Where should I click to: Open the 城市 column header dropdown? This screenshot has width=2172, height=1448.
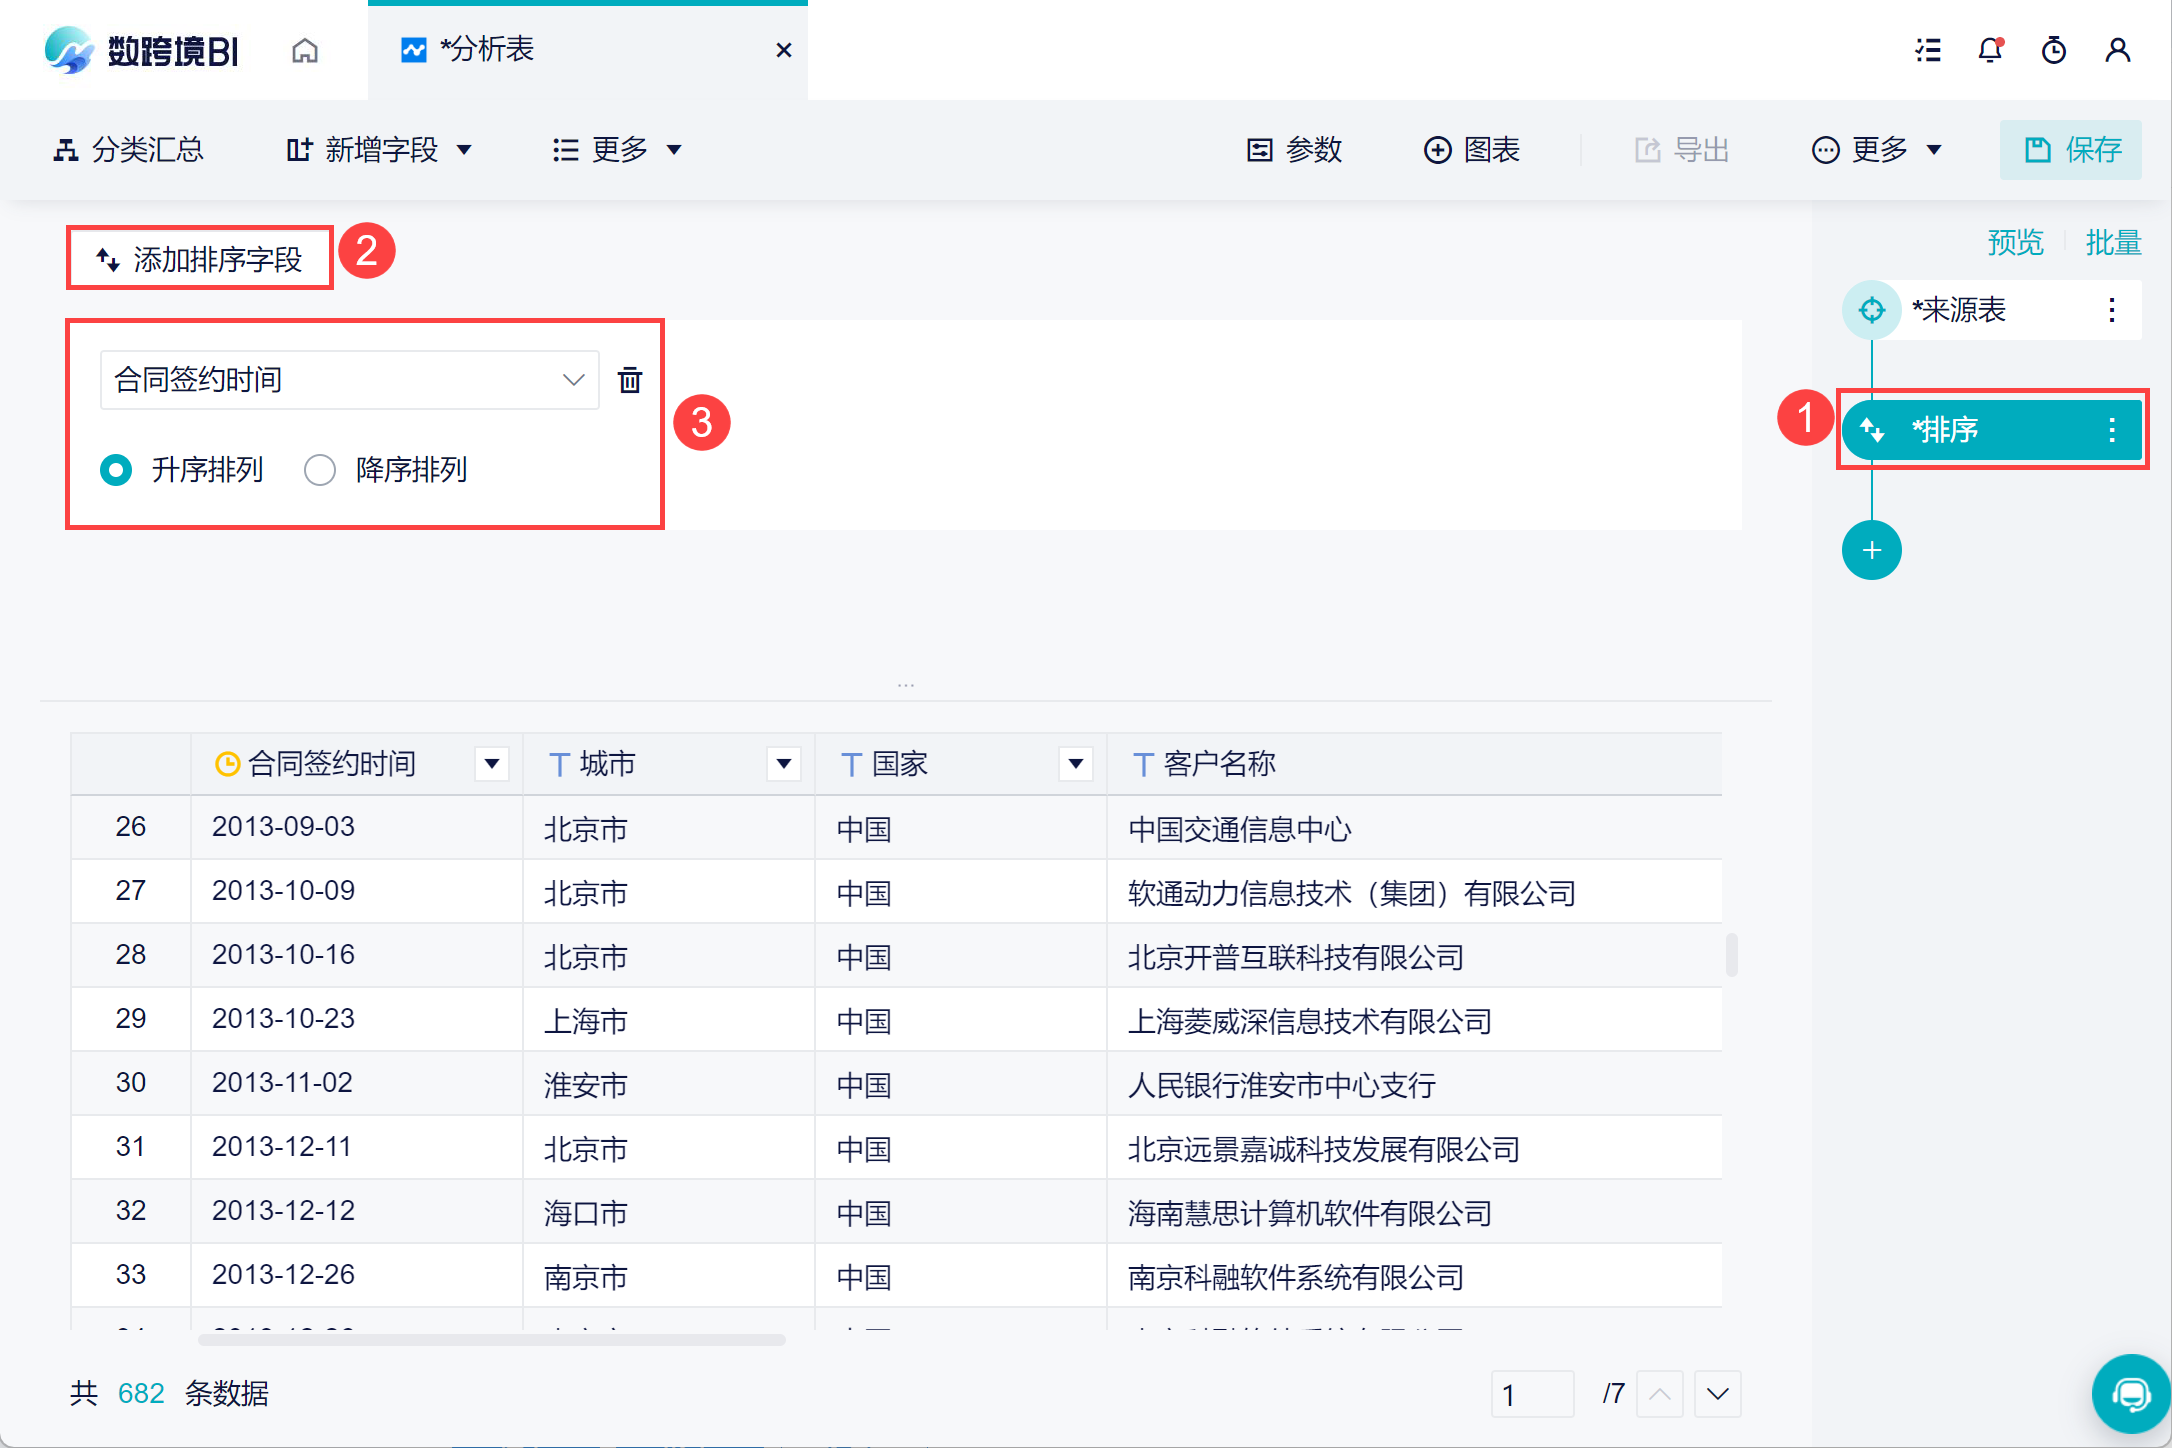(784, 764)
